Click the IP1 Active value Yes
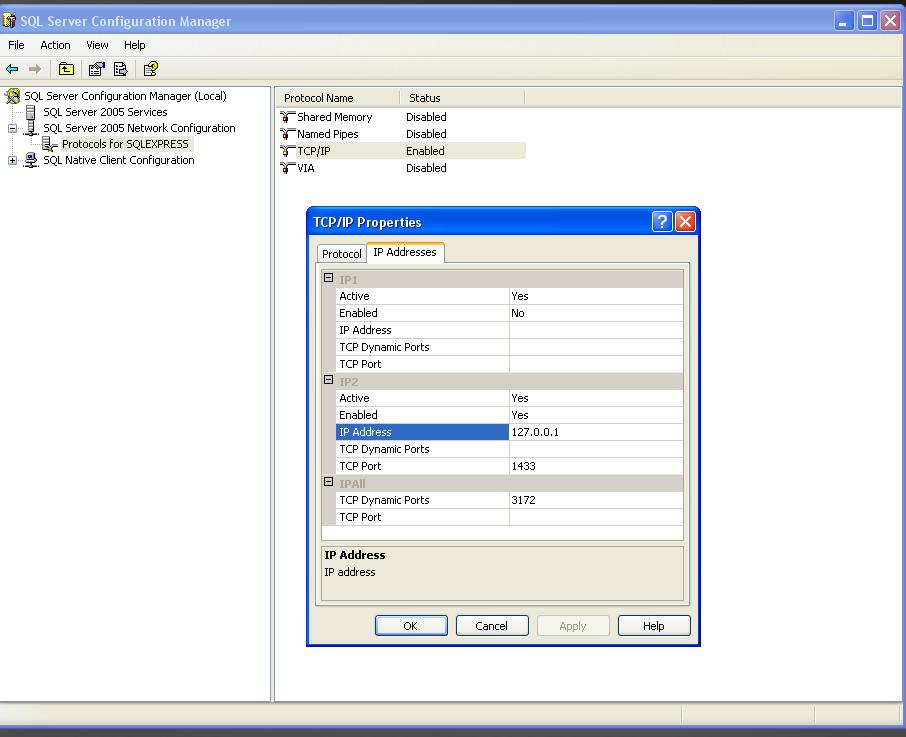 (596, 296)
